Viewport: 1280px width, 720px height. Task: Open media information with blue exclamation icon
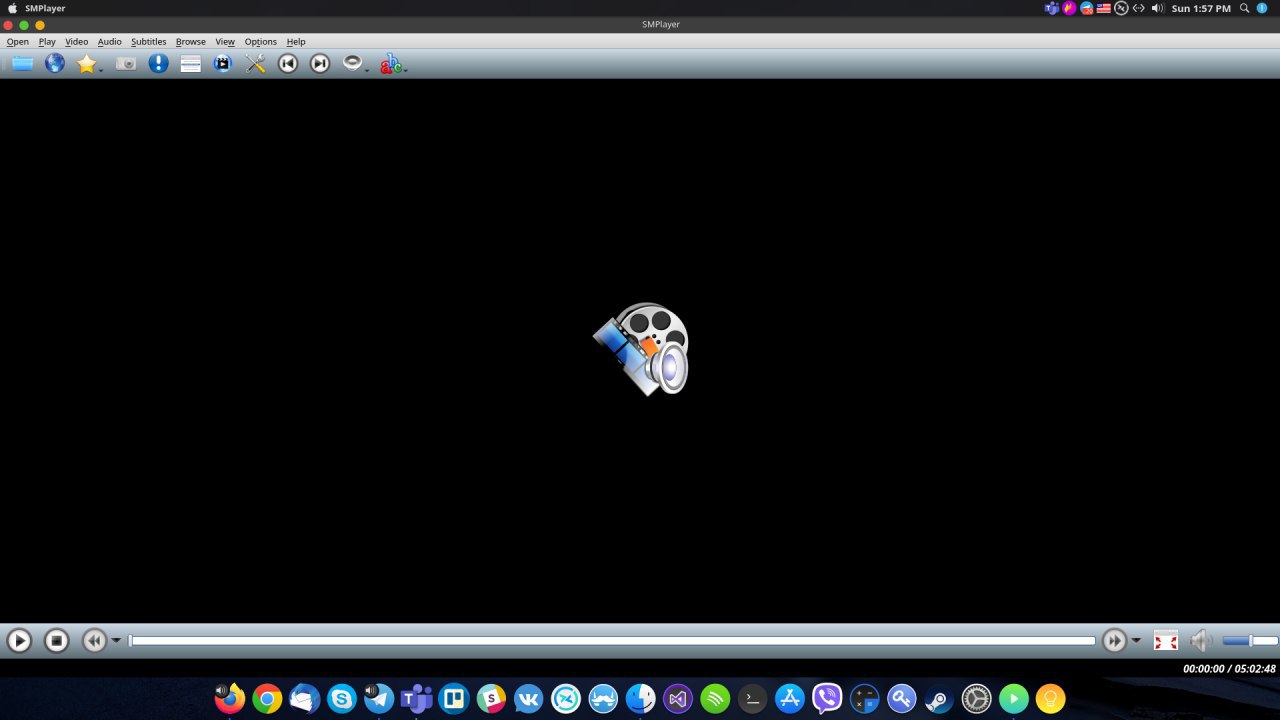point(158,64)
